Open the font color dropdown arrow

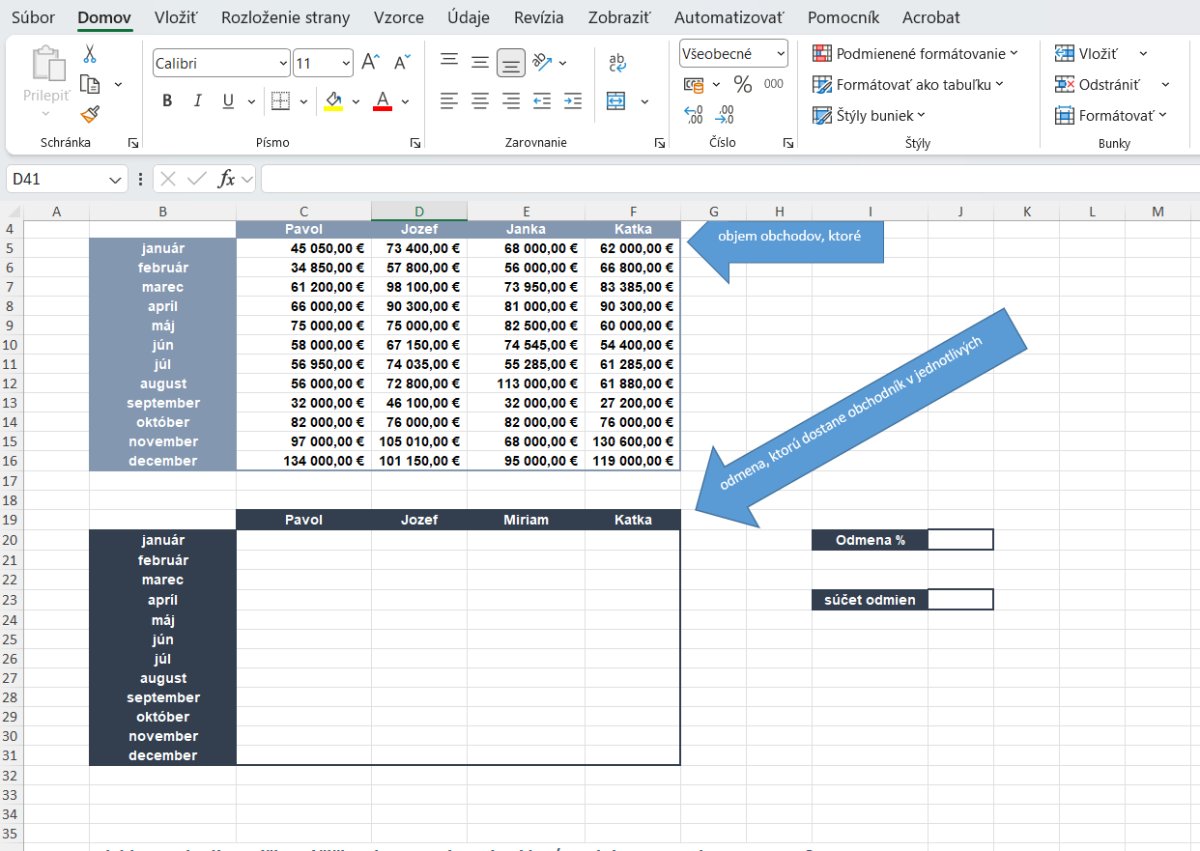click(x=405, y=101)
